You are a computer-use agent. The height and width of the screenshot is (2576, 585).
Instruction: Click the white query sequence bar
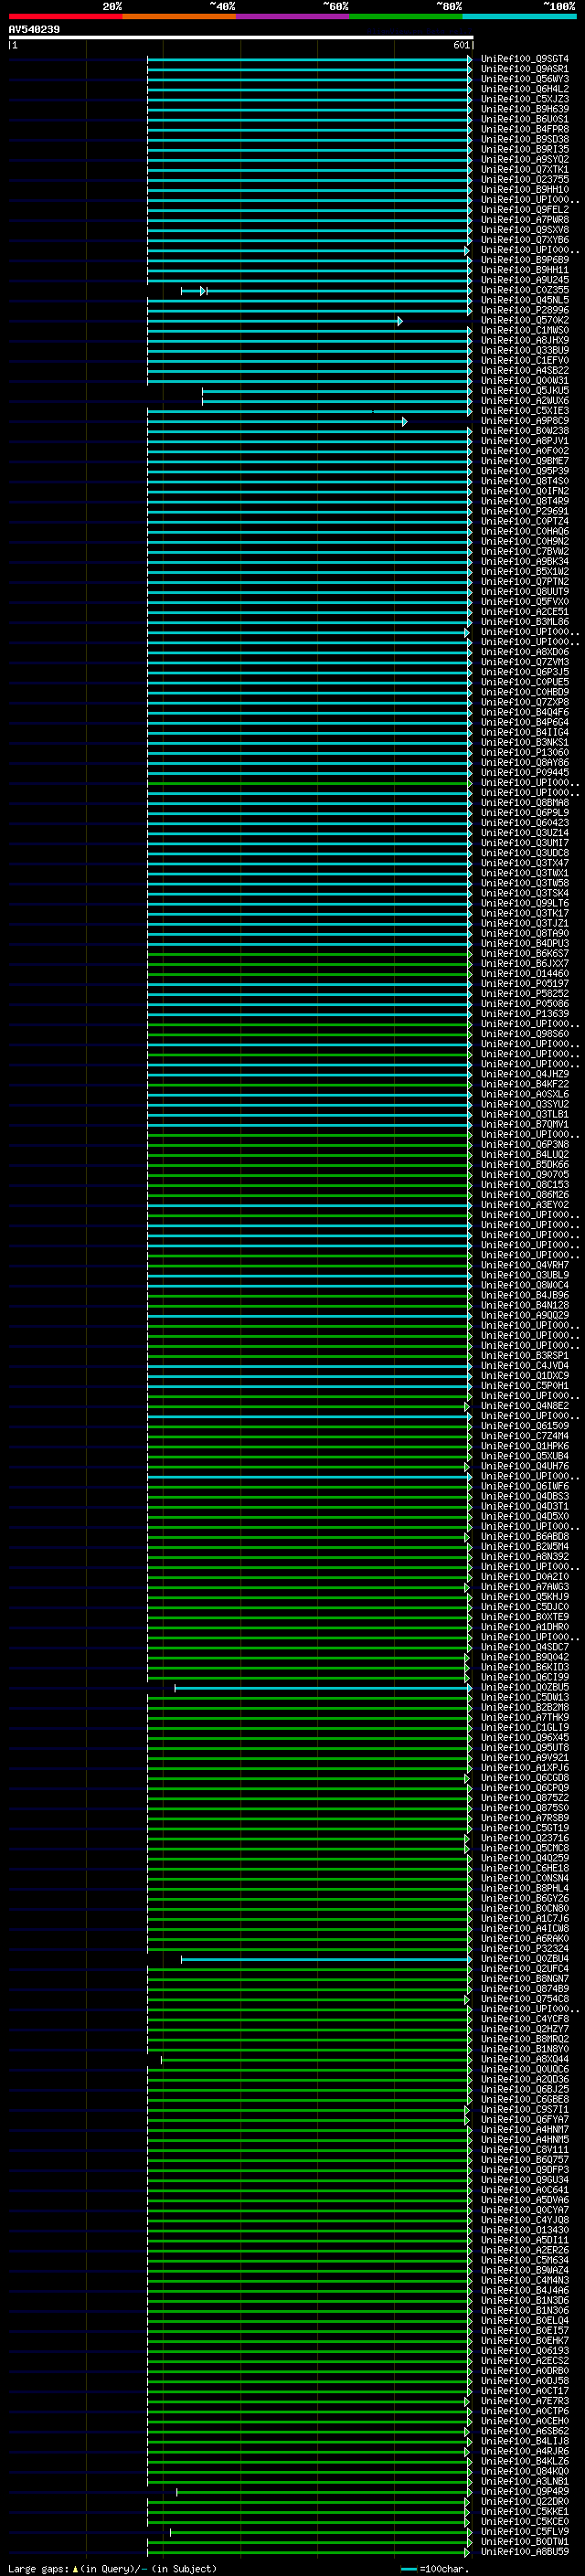pyautogui.click(x=241, y=37)
